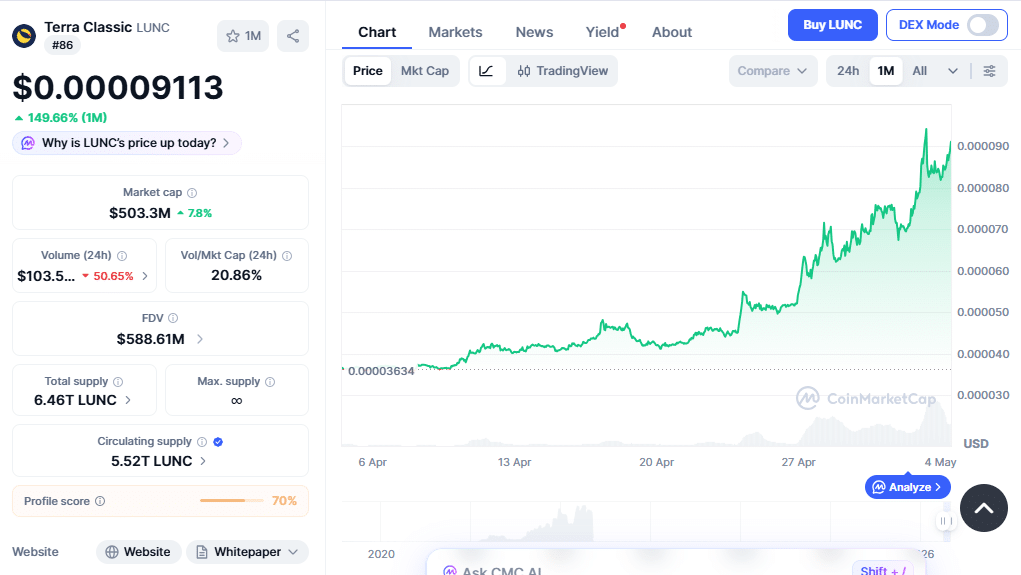The width and height of the screenshot is (1021, 575).
Task: Click the 149.66% (1M) change
Action: point(61,118)
